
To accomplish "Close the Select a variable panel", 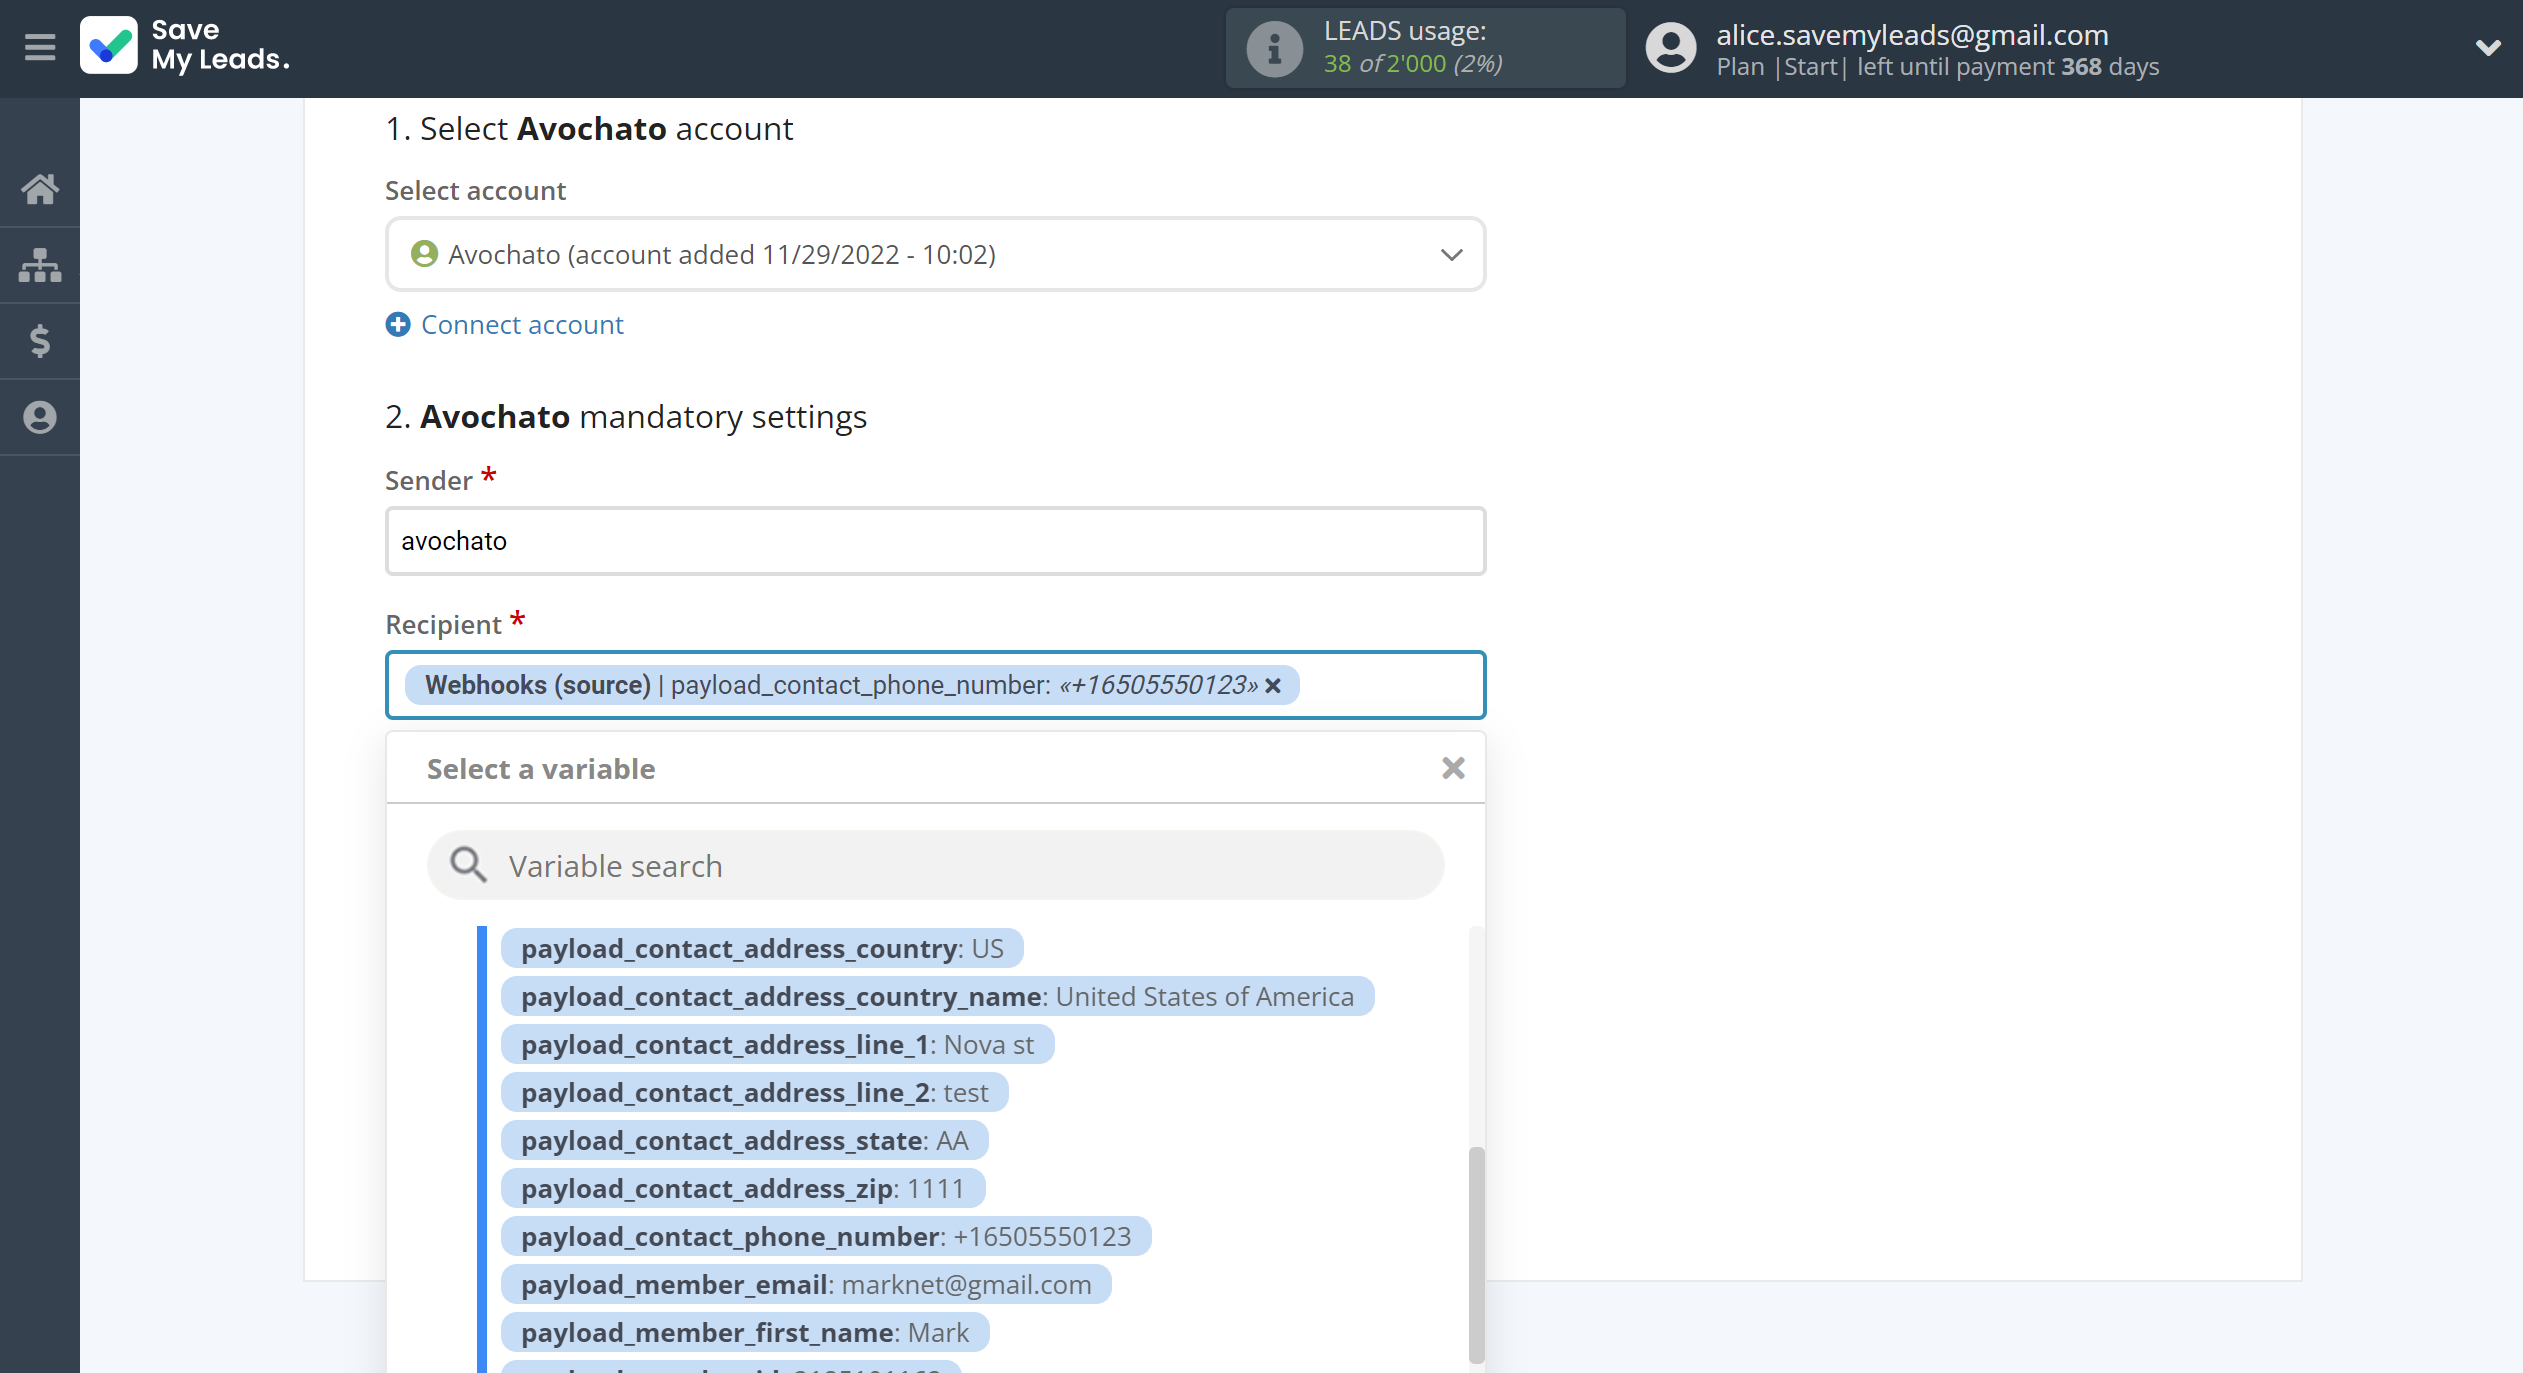I will [x=1453, y=768].
